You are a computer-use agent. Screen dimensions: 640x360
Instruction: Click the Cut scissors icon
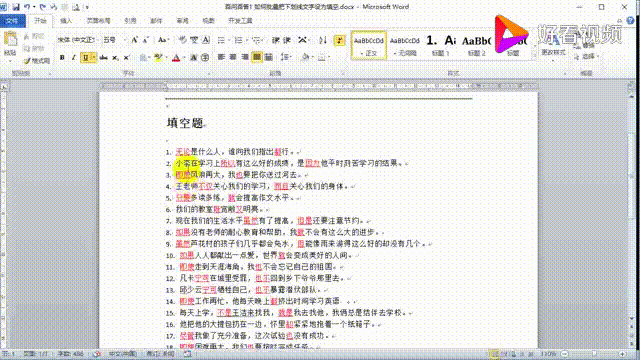27,37
